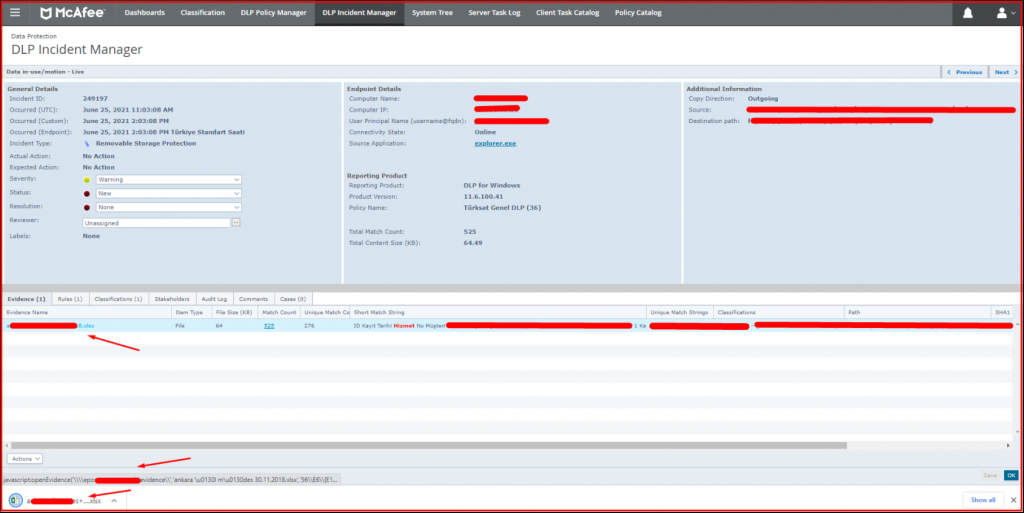The width and height of the screenshot is (1024, 513).
Task: Click the reviewer browse ellipsis button
Action: [236, 223]
